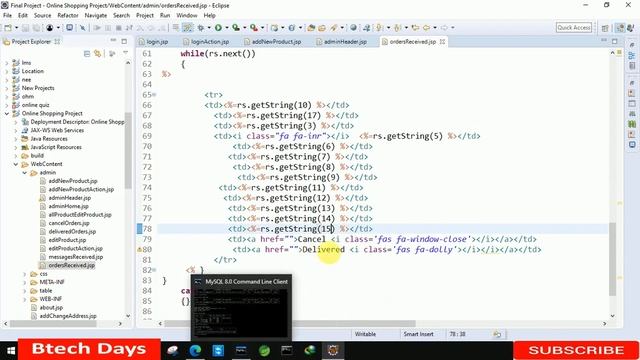This screenshot has width=640, height=360.
Task: Open the Run dropdown arrow
Action: pyautogui.click(x=227, y=28)
